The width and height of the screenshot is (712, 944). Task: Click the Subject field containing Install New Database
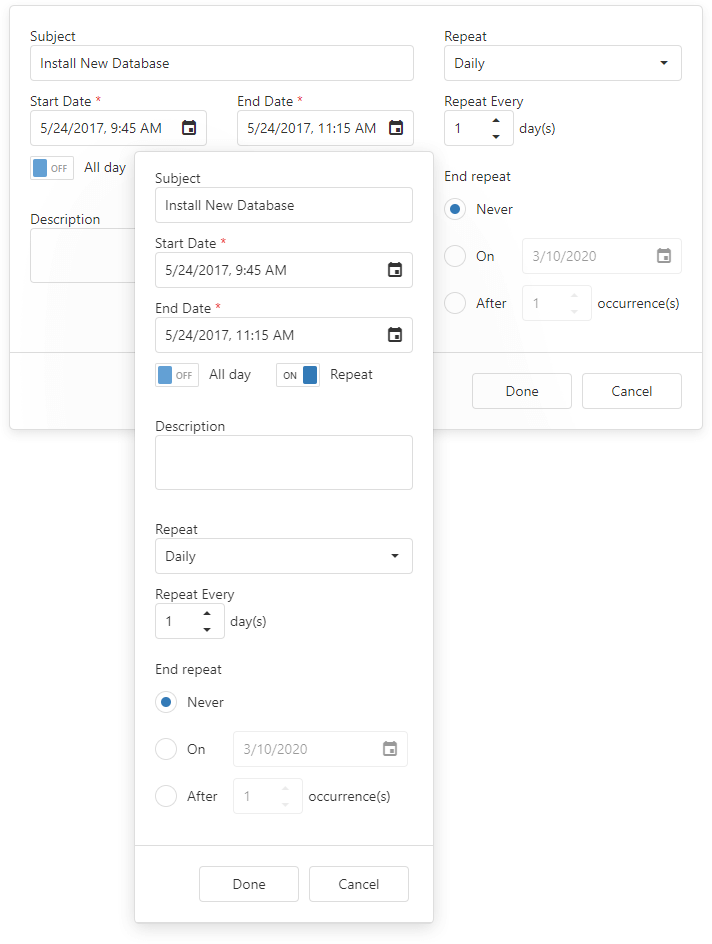click(283, 205)
